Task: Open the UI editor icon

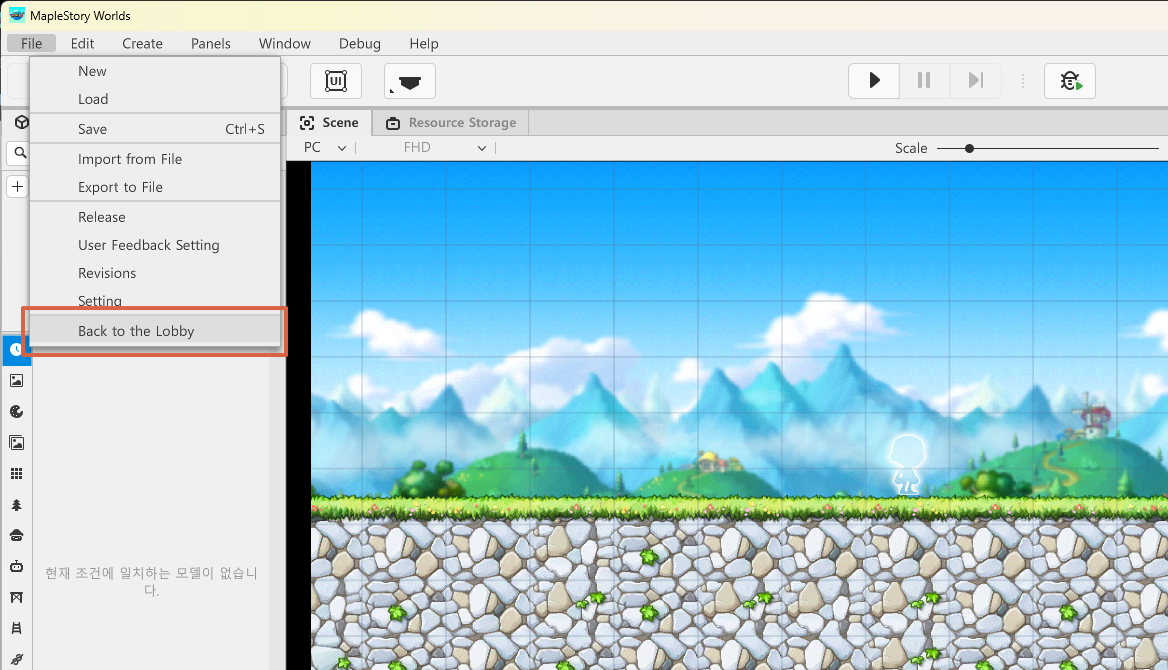Action: 336,80
